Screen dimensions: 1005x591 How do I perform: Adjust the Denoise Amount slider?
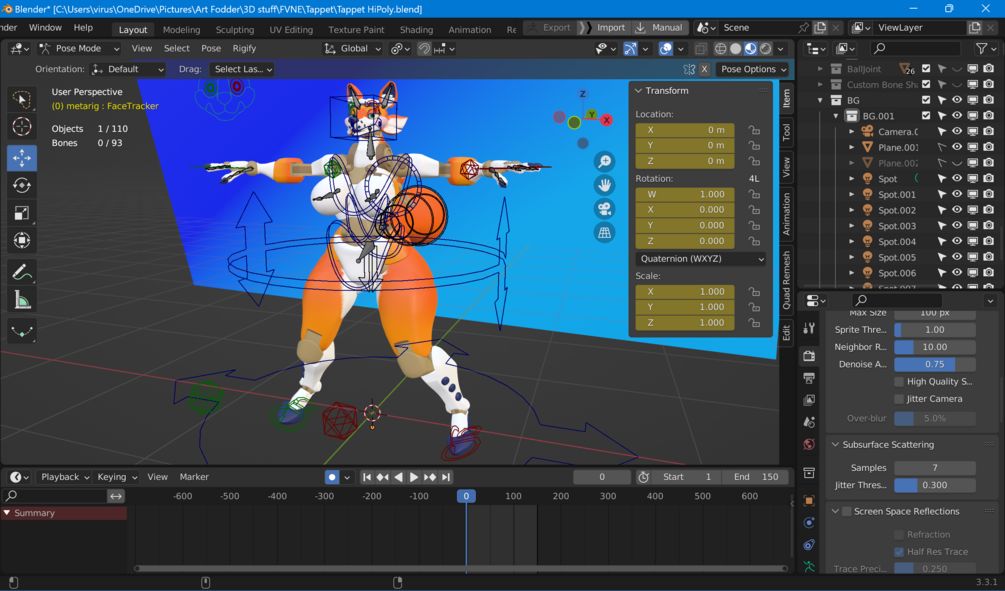[934, 364]
